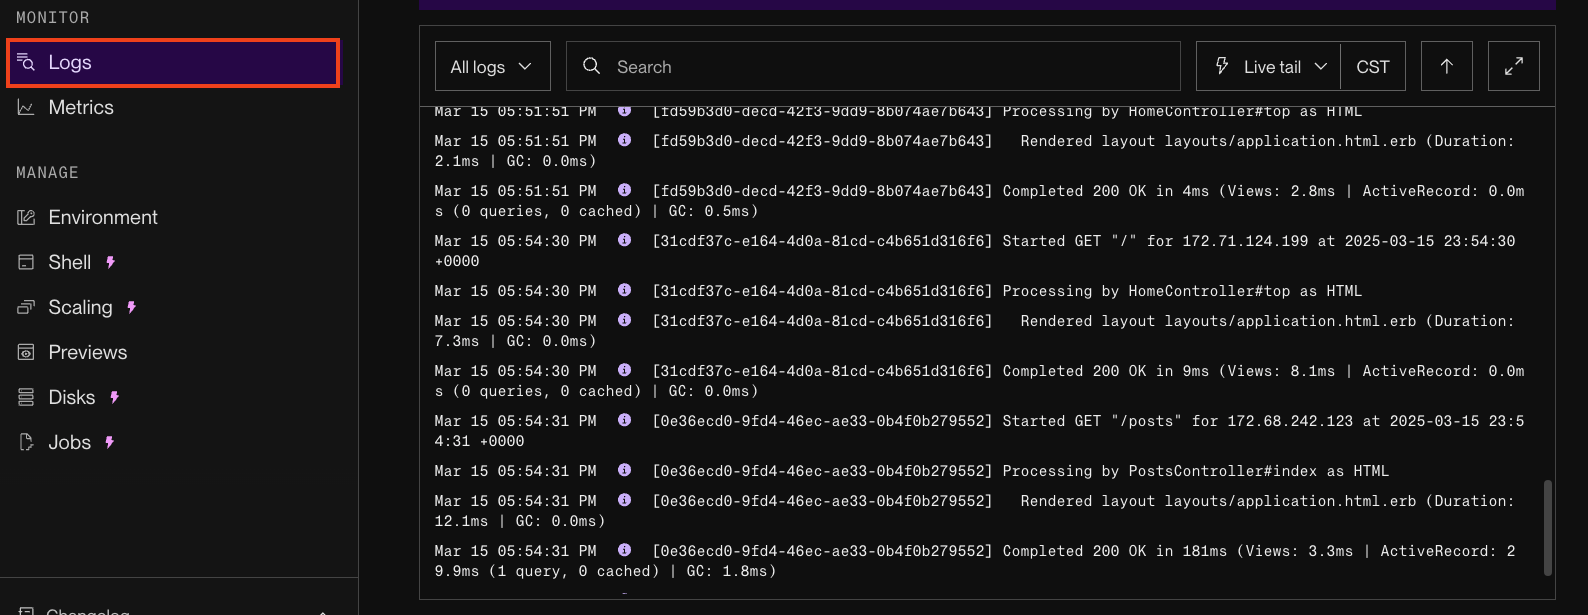Click the Environment edit icon
Image resolution: width=1588 pixels, height=615 pixels.
pos(26,217)
